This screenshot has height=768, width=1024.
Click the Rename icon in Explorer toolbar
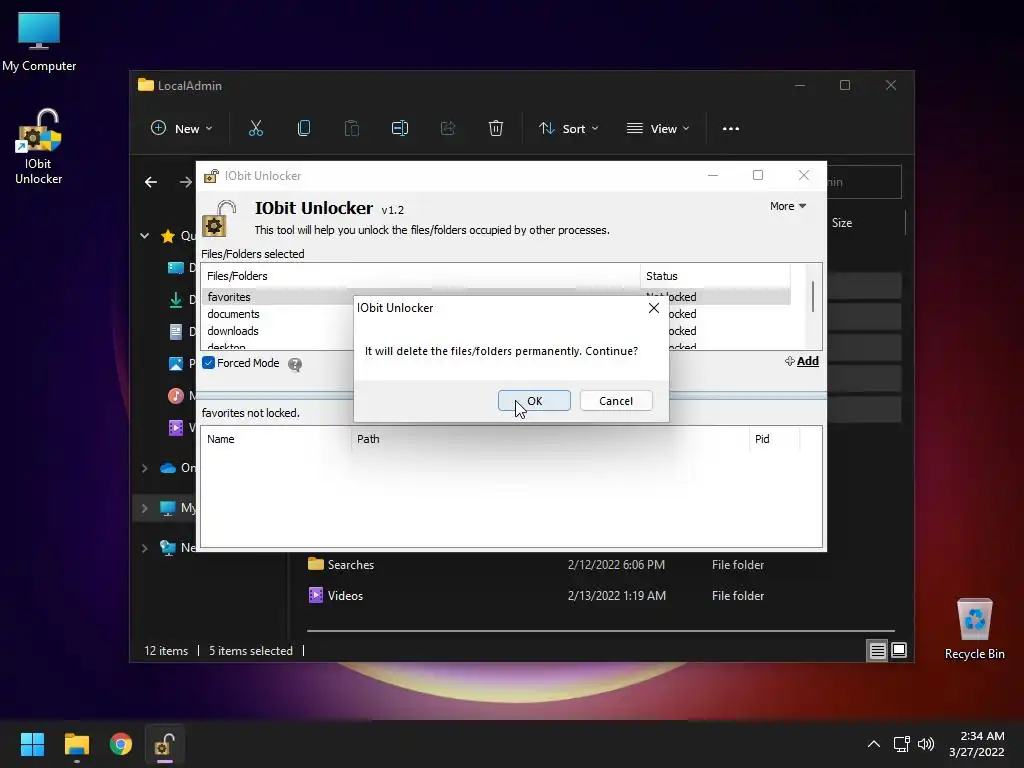(400, 129)
